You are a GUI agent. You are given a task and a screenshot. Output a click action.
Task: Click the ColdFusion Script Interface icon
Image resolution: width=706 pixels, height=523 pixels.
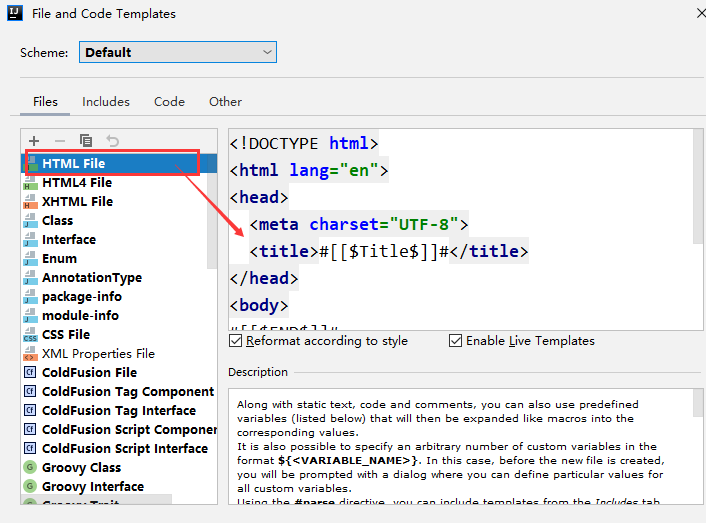point(30,448)
